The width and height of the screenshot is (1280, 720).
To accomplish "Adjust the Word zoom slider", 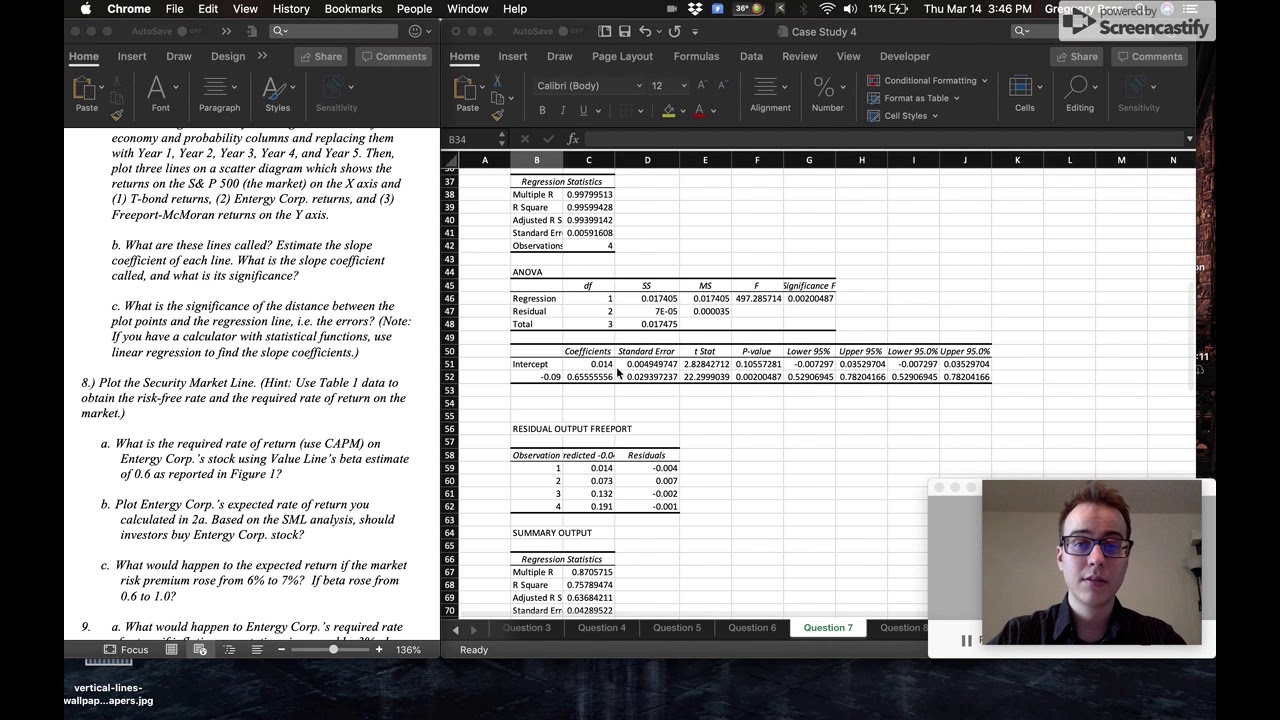I will point(333,650).
